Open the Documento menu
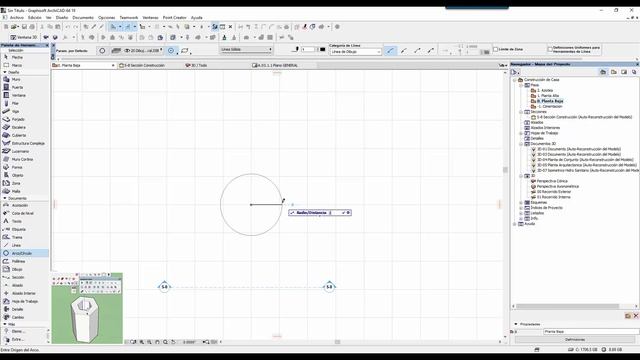 (83, 18)
